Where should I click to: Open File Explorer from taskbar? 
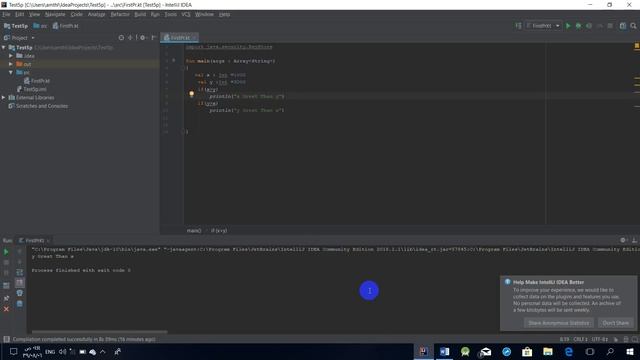(x=548, y=351)
